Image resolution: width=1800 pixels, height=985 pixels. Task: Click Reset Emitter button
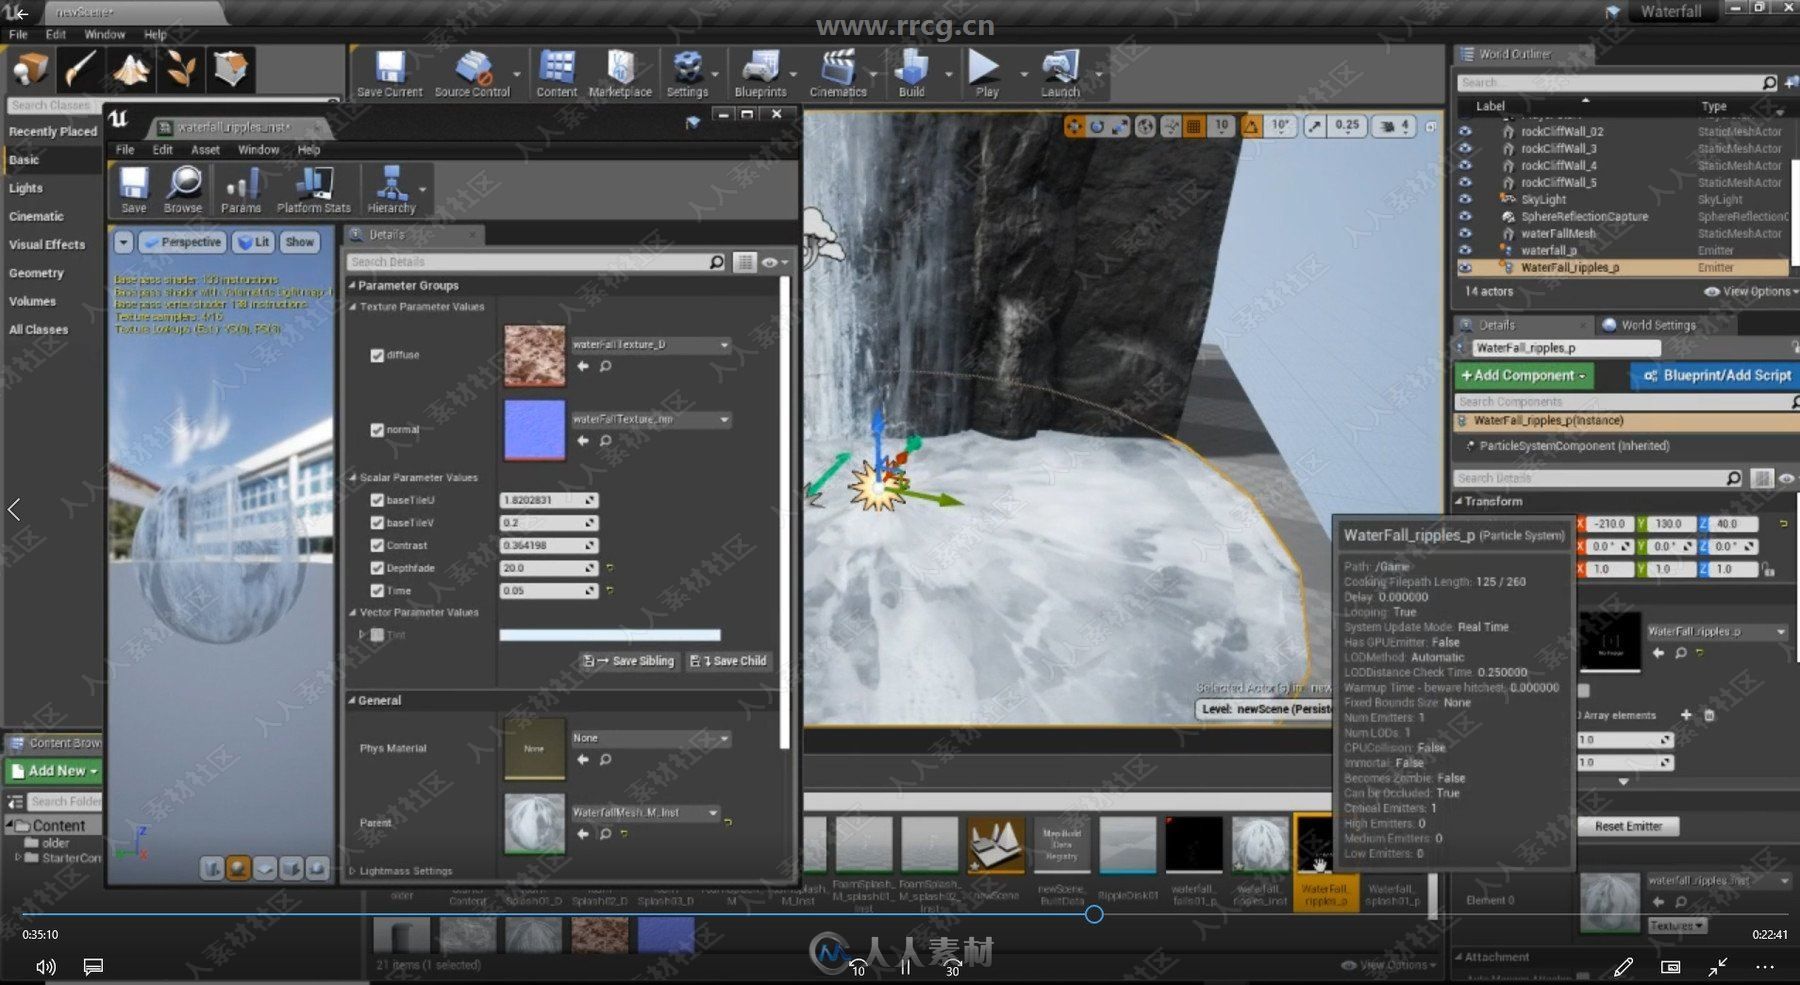pyautogui.click(x=1628, y=826)
